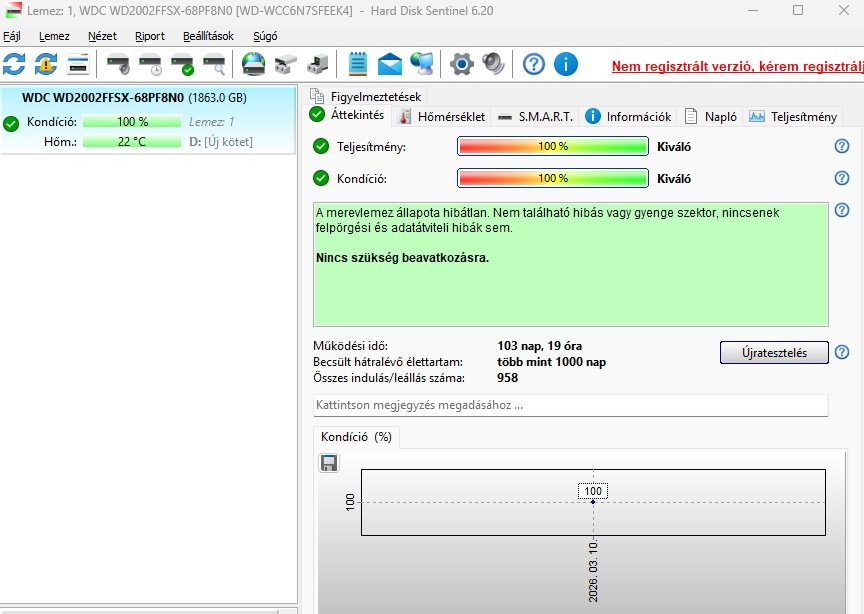Open the Súgó menu
Image resolution: width=864 pixels, height=614 pixels.
[x=265, y=36]
